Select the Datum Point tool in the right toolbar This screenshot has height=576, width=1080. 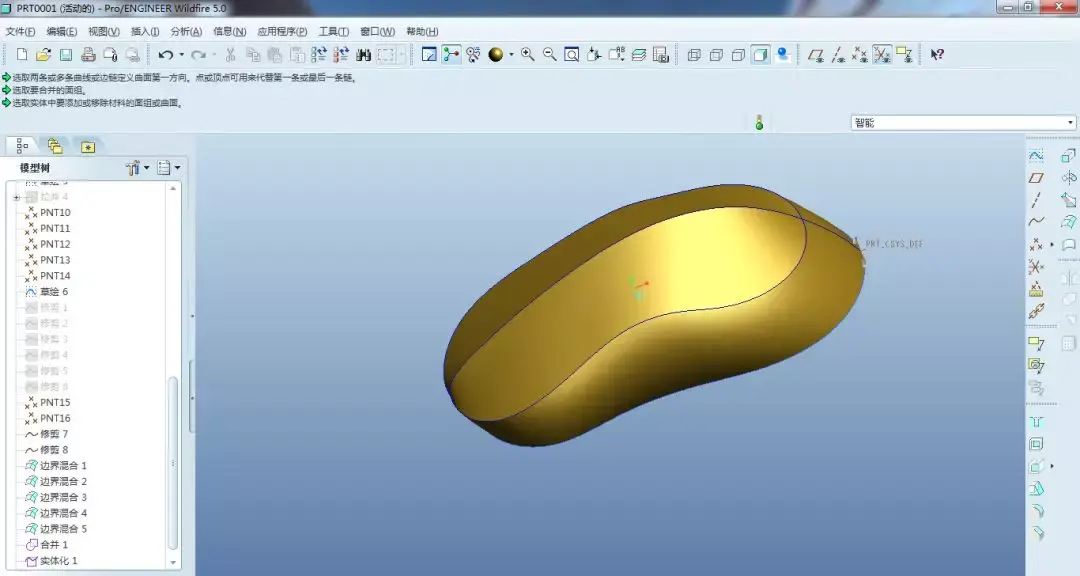[1036, 245]
